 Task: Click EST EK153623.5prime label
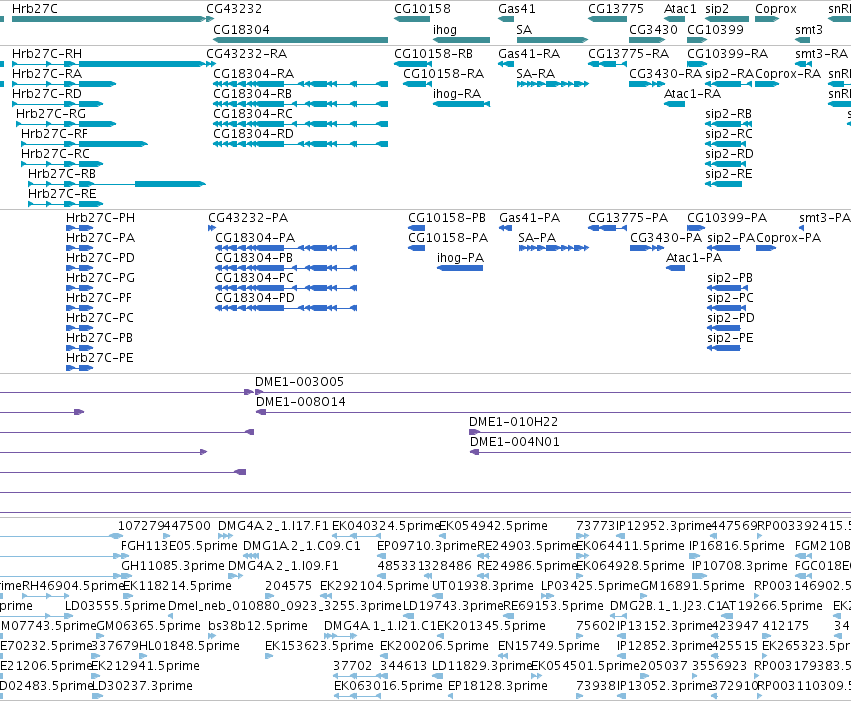click(x=319, y=646)
